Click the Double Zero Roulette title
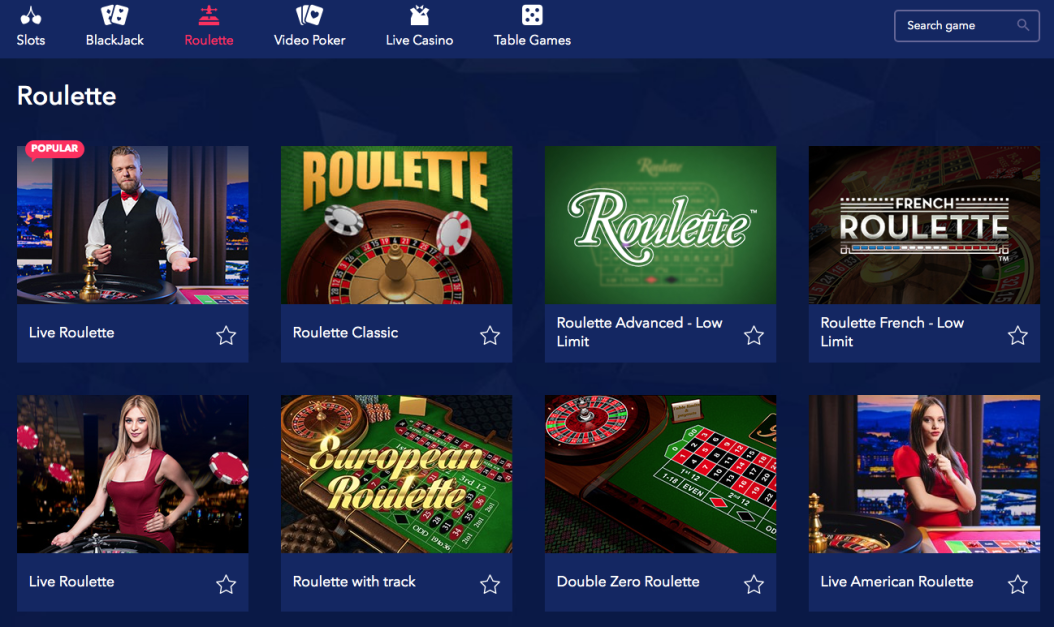The height and width of the screenshot is (627, 1054). coord(628,581)
